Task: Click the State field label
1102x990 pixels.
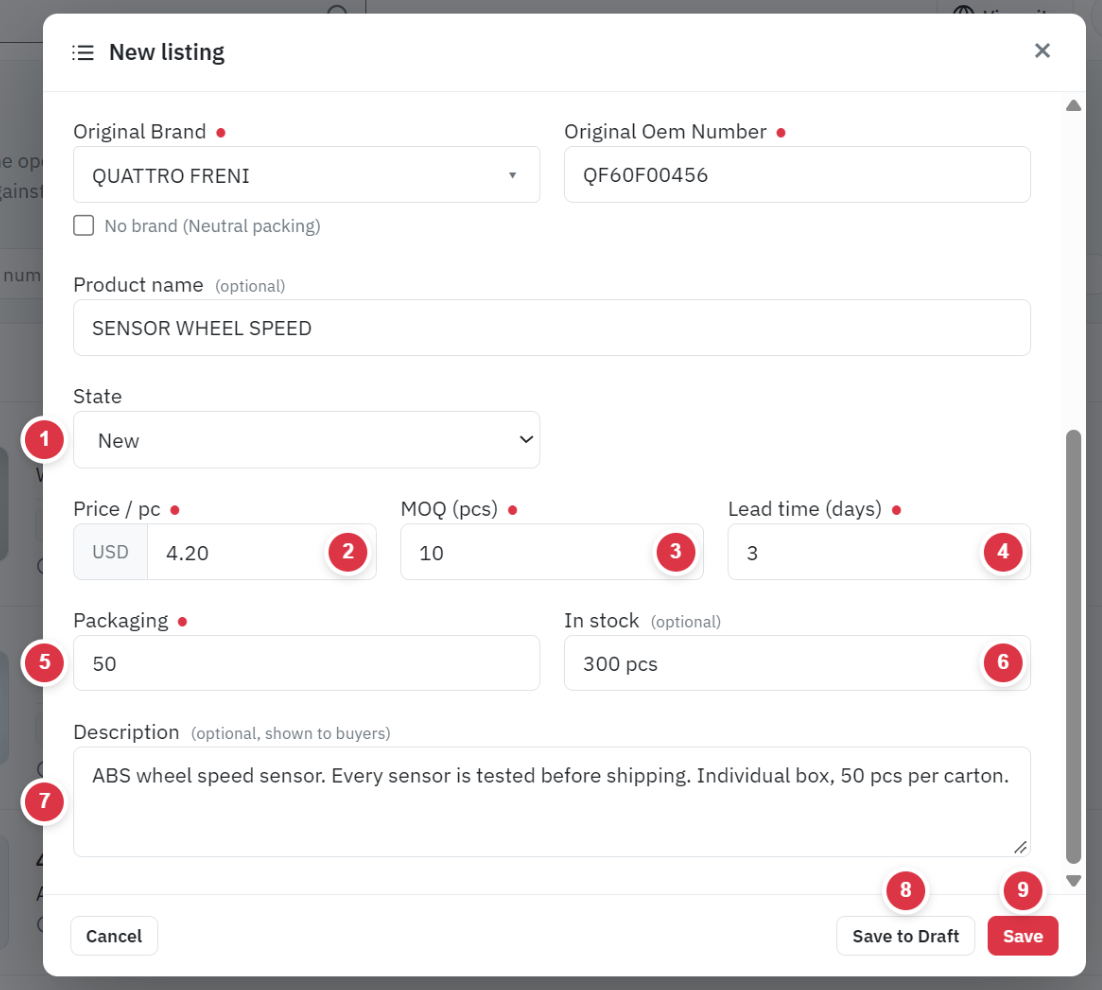Action: click(x=98, y=396)
